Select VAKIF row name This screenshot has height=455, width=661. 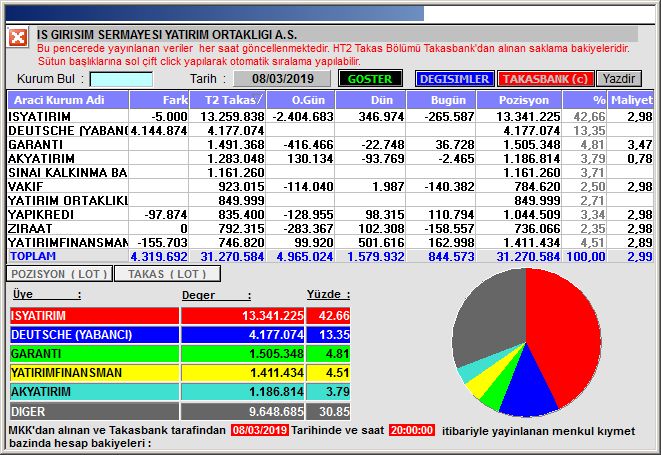(26, 186)
